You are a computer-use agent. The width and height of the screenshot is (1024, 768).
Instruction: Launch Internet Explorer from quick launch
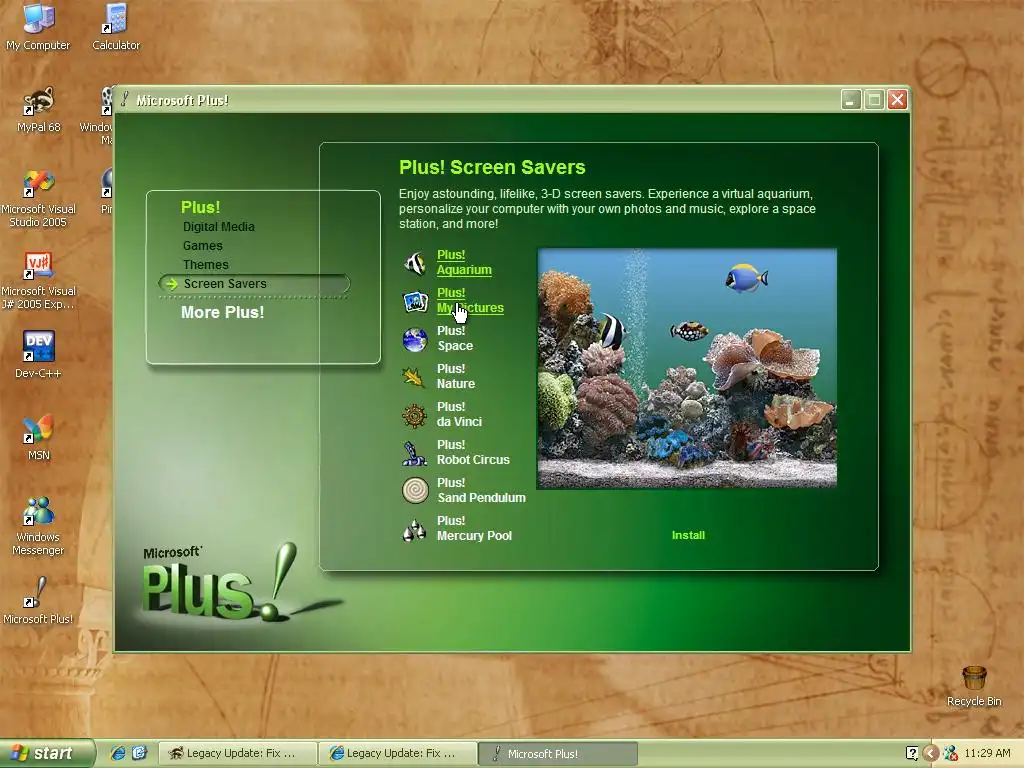point(118,754)
